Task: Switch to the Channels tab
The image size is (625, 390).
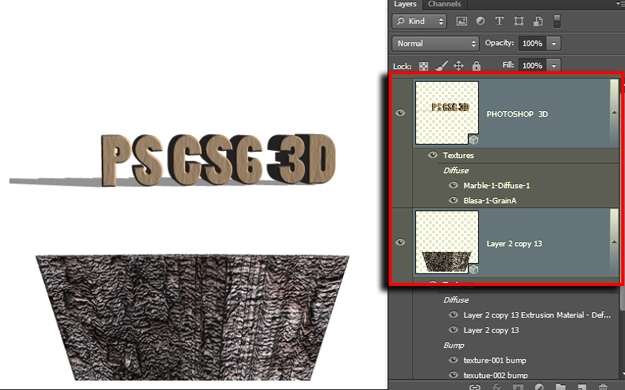Action: pyautogui.click(x=444, y=4)
